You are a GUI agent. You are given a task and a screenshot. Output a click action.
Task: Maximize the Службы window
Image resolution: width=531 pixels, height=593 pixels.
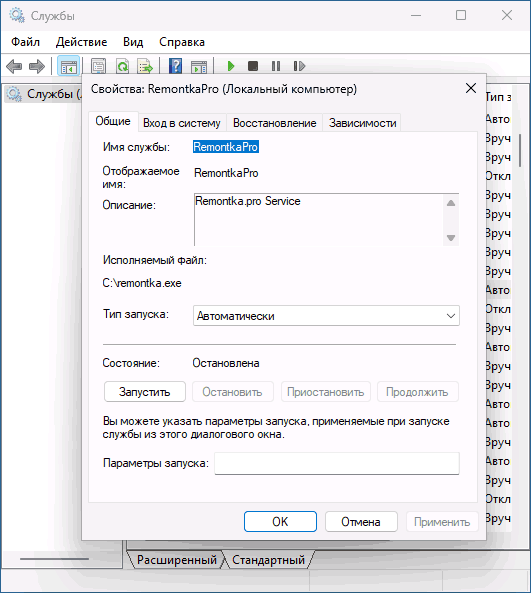[461, 16]
